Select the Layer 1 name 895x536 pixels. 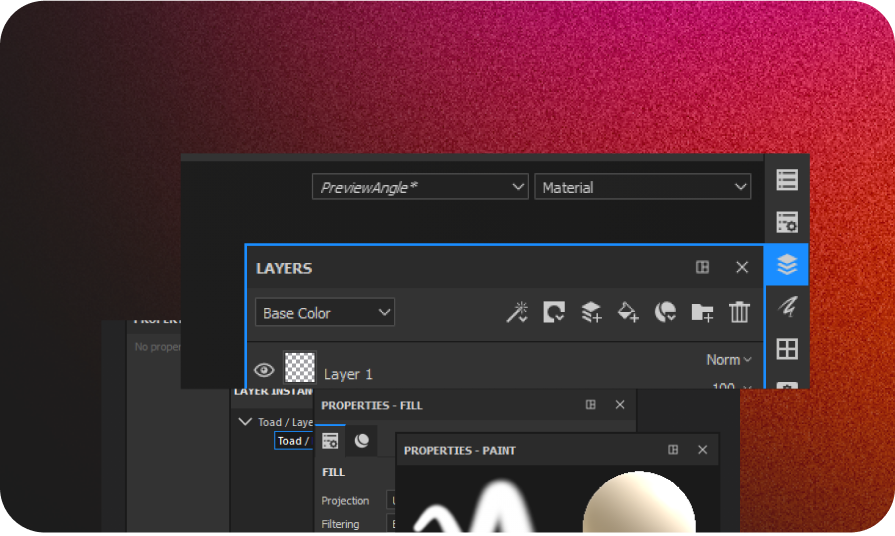(x=348, y=374)
